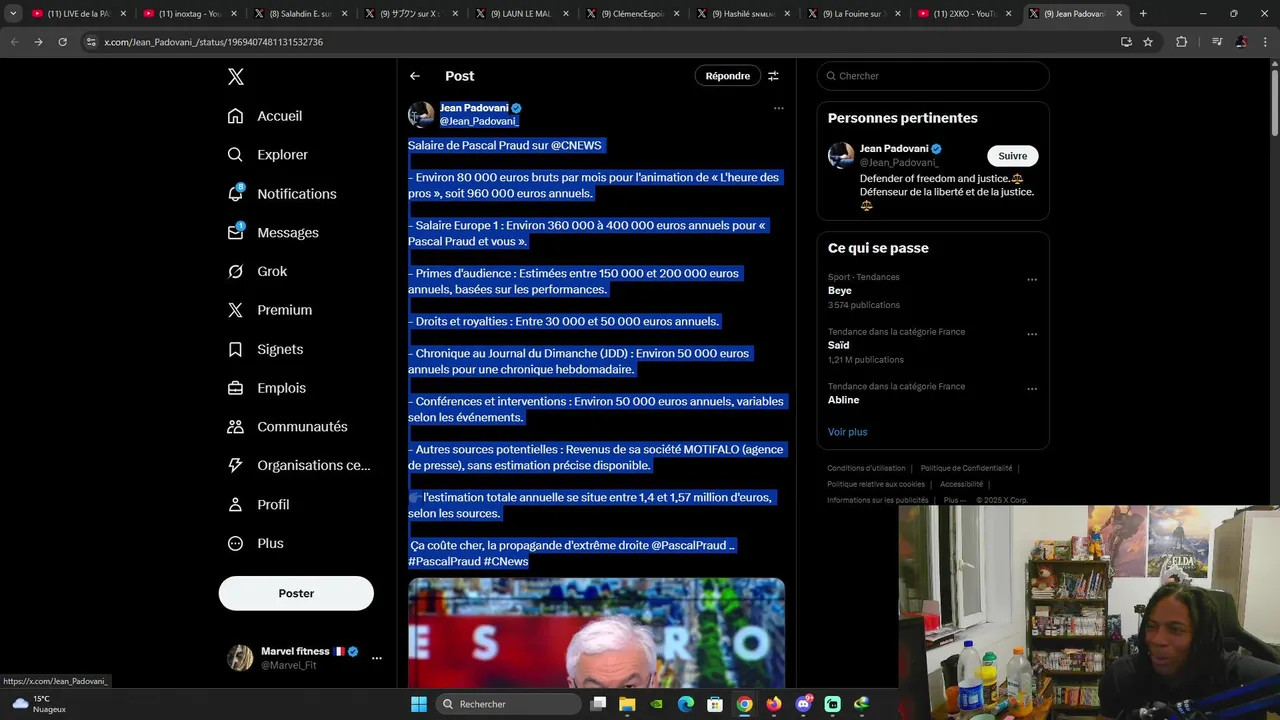1280x720 pixels.
Task: Click Marvel fitness profile avatar
Action: 240,658
